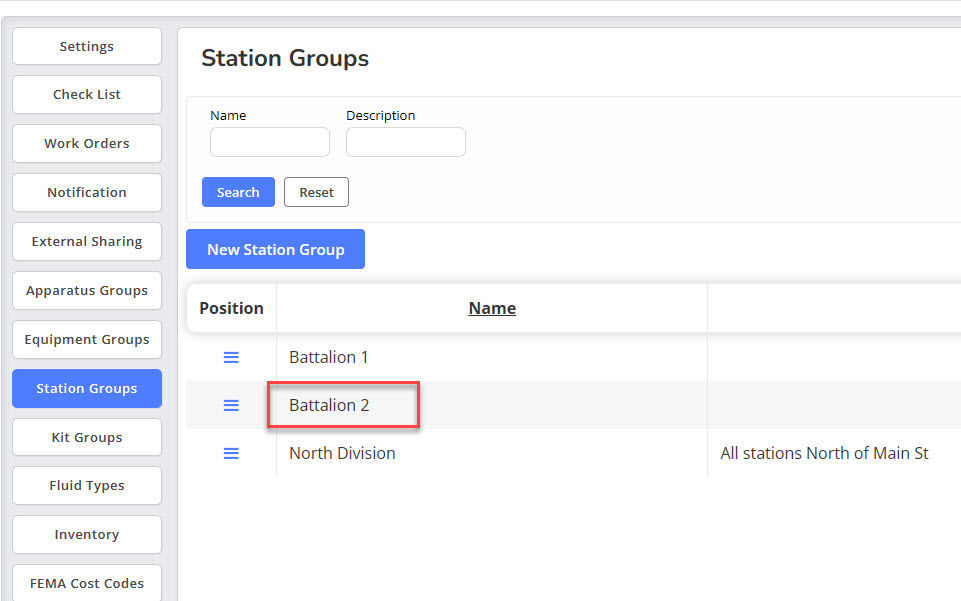Select the North Division row name
The height and width of the screenshot is (601, 961).
(x=342, y=453)
